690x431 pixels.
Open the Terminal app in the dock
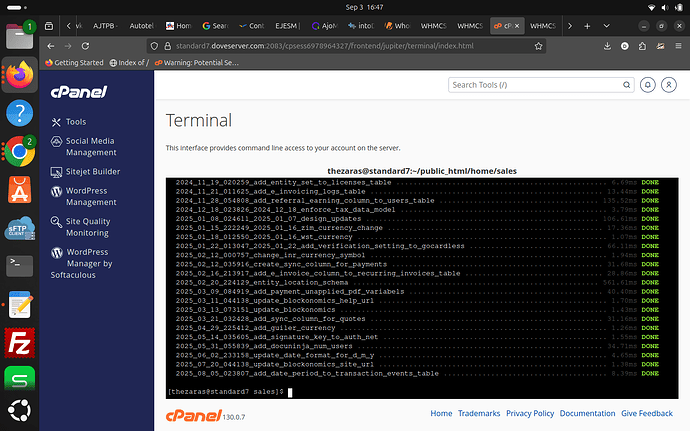[x=19, y=266]
